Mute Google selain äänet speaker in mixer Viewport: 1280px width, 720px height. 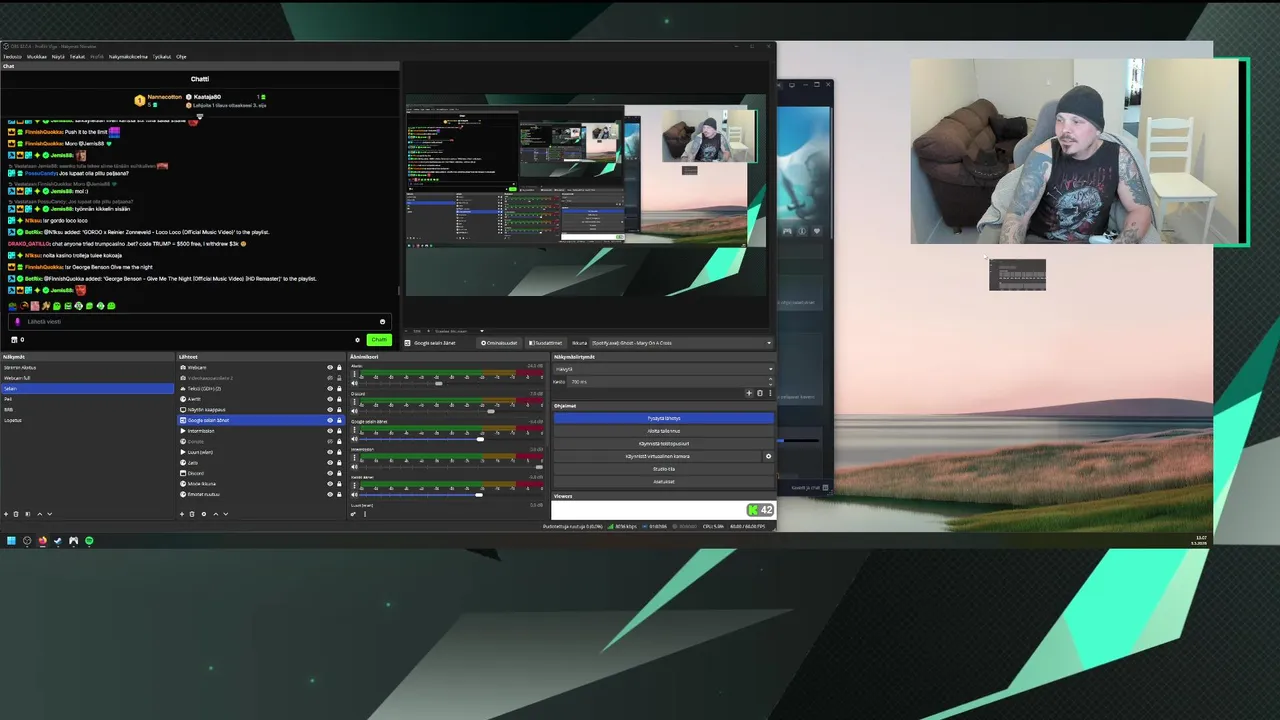pyautogui.click(x=354, y=439)
